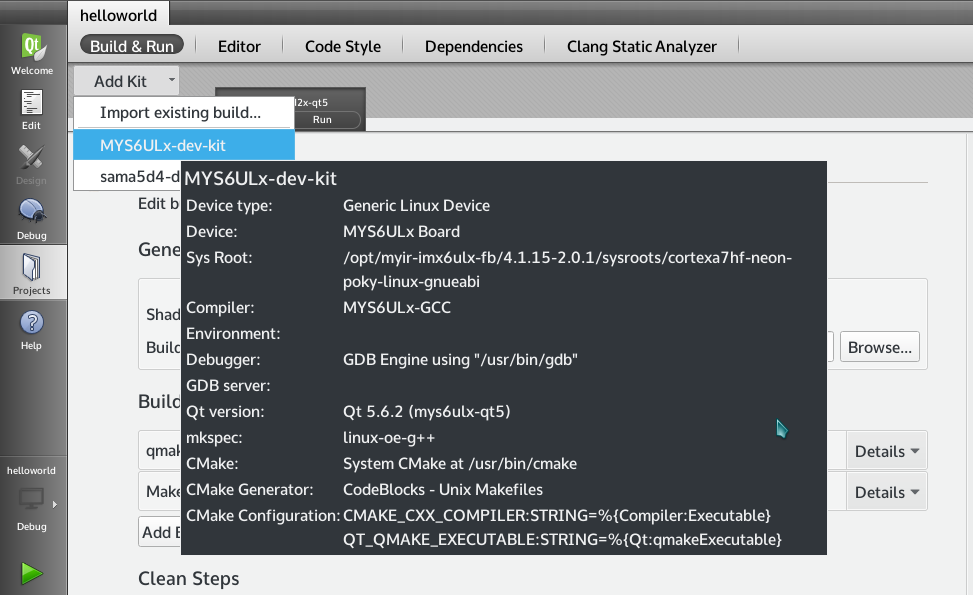Click the MYS6ULx-dev-kit tooltip title
Image resolution: width=973 pixels, height=595 pixels.
pos(261,179)
